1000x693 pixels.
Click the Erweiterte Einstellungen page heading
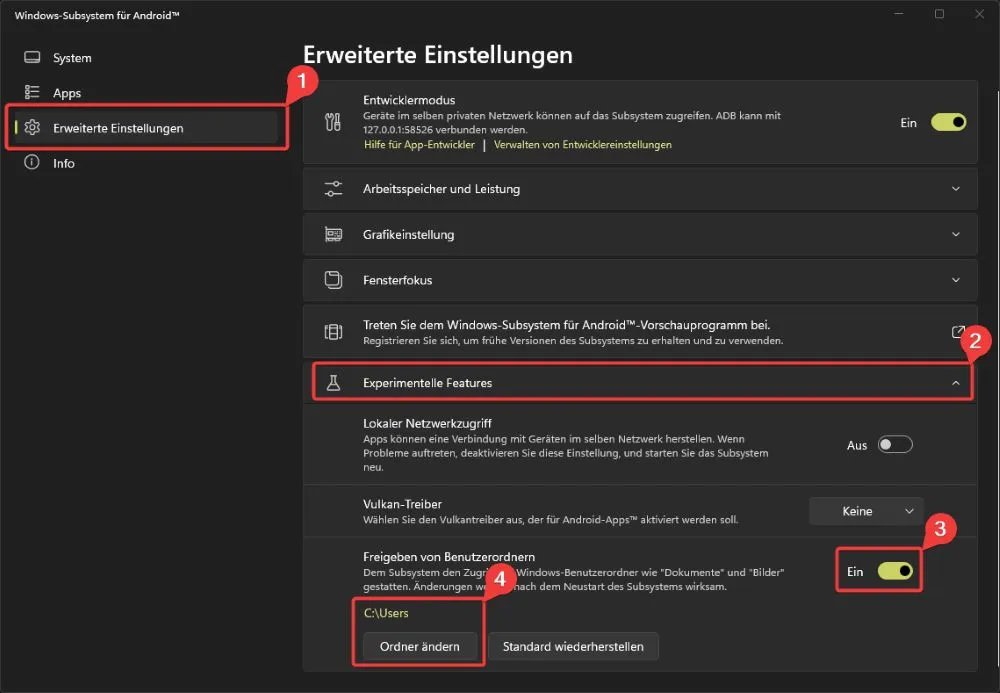pyautogui.click(x=438, y=55)
